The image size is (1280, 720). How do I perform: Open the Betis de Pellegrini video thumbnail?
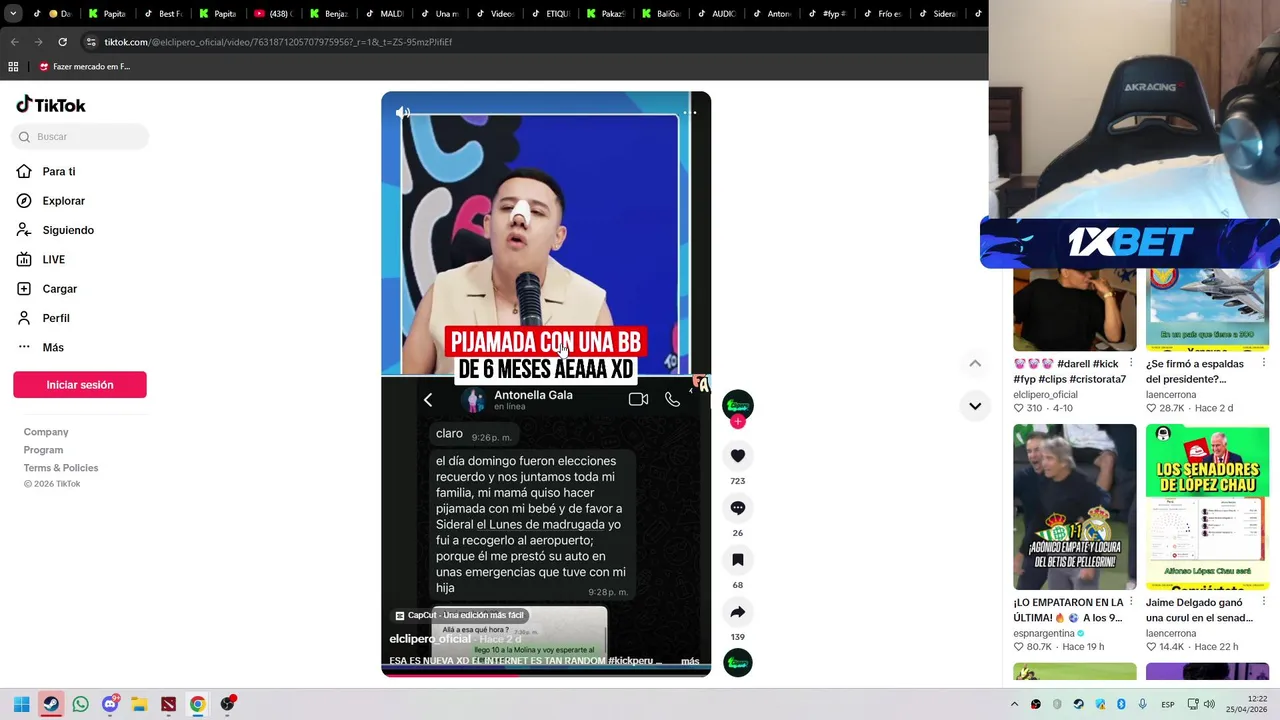[x=1075, y=507]
